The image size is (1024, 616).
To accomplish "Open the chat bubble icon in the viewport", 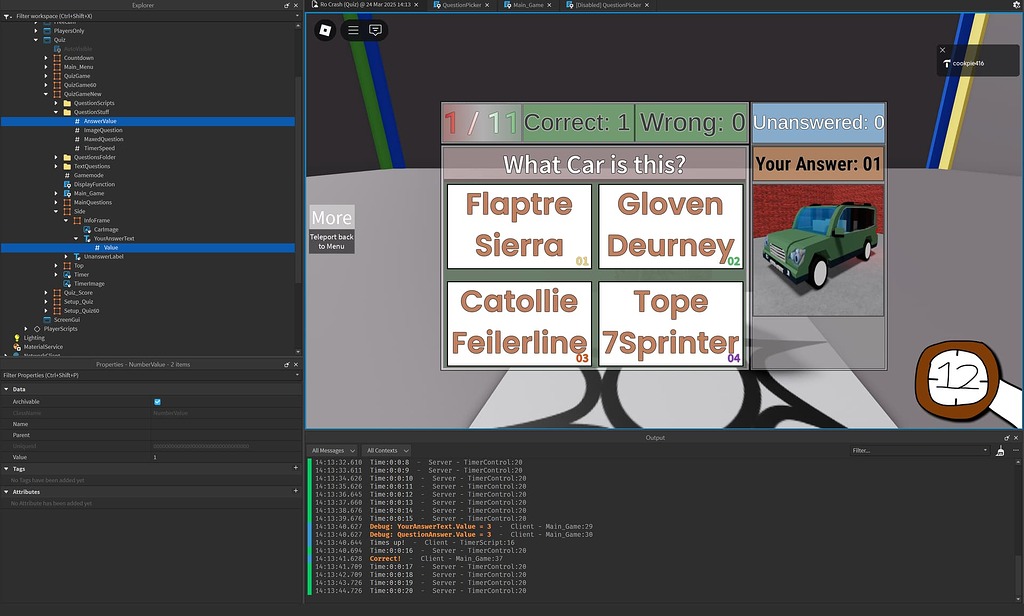I will (375, 29).
